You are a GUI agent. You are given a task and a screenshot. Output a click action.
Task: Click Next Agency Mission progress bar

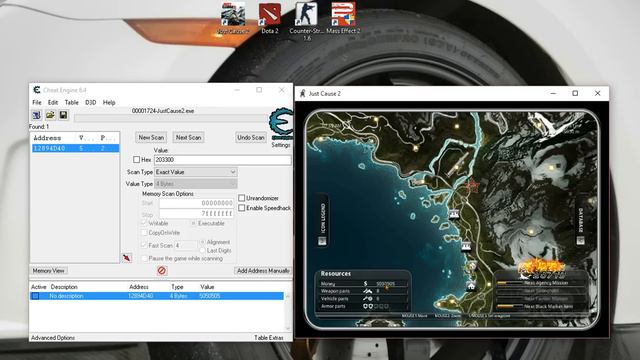point(509,283)
